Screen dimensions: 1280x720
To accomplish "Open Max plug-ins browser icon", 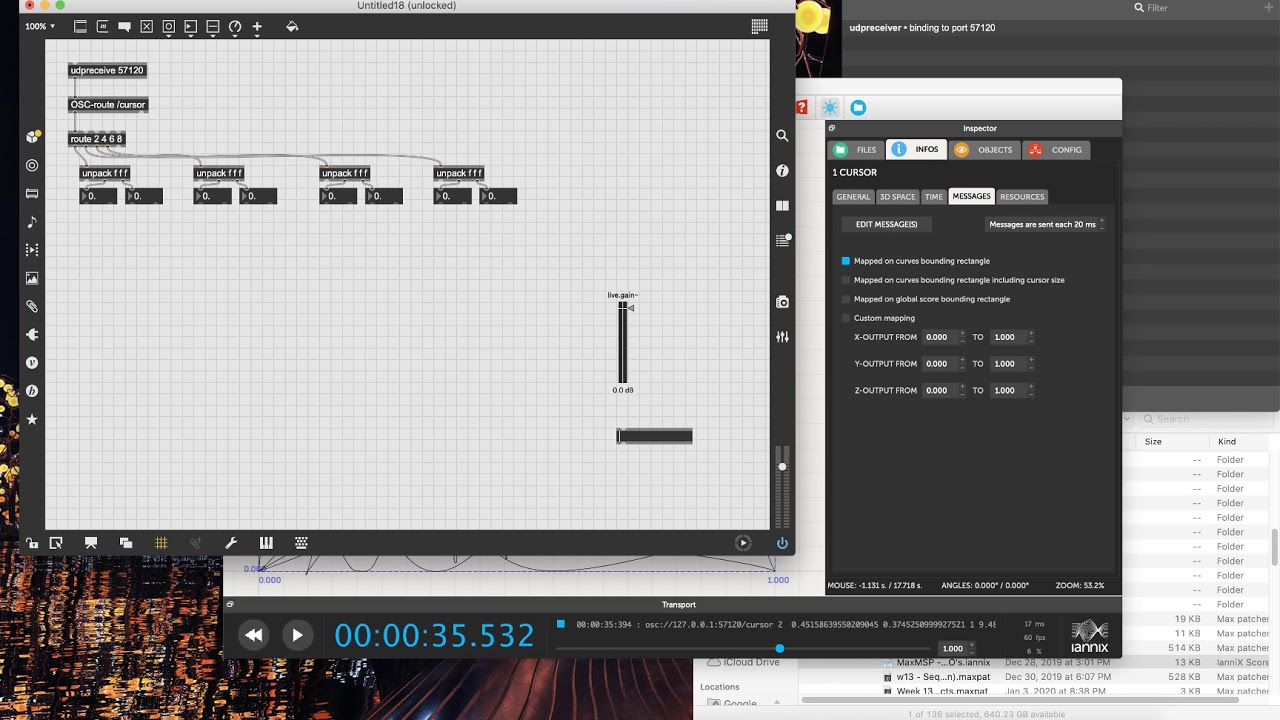I will pyautogui.click(x=32, y=334).
